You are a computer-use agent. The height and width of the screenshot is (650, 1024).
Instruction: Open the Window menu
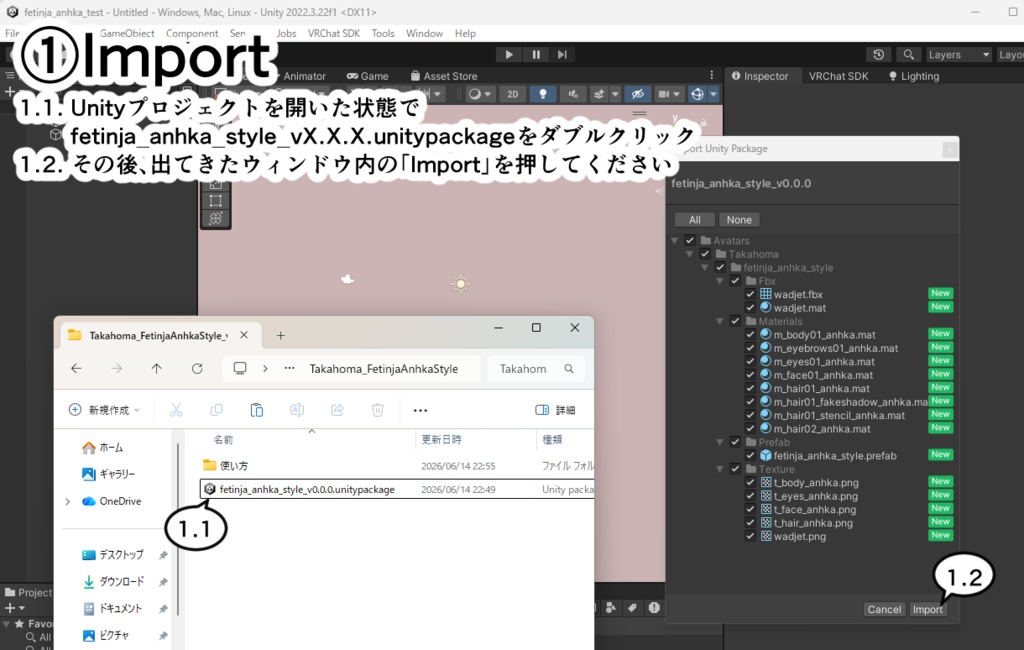[x=424, y=33]
